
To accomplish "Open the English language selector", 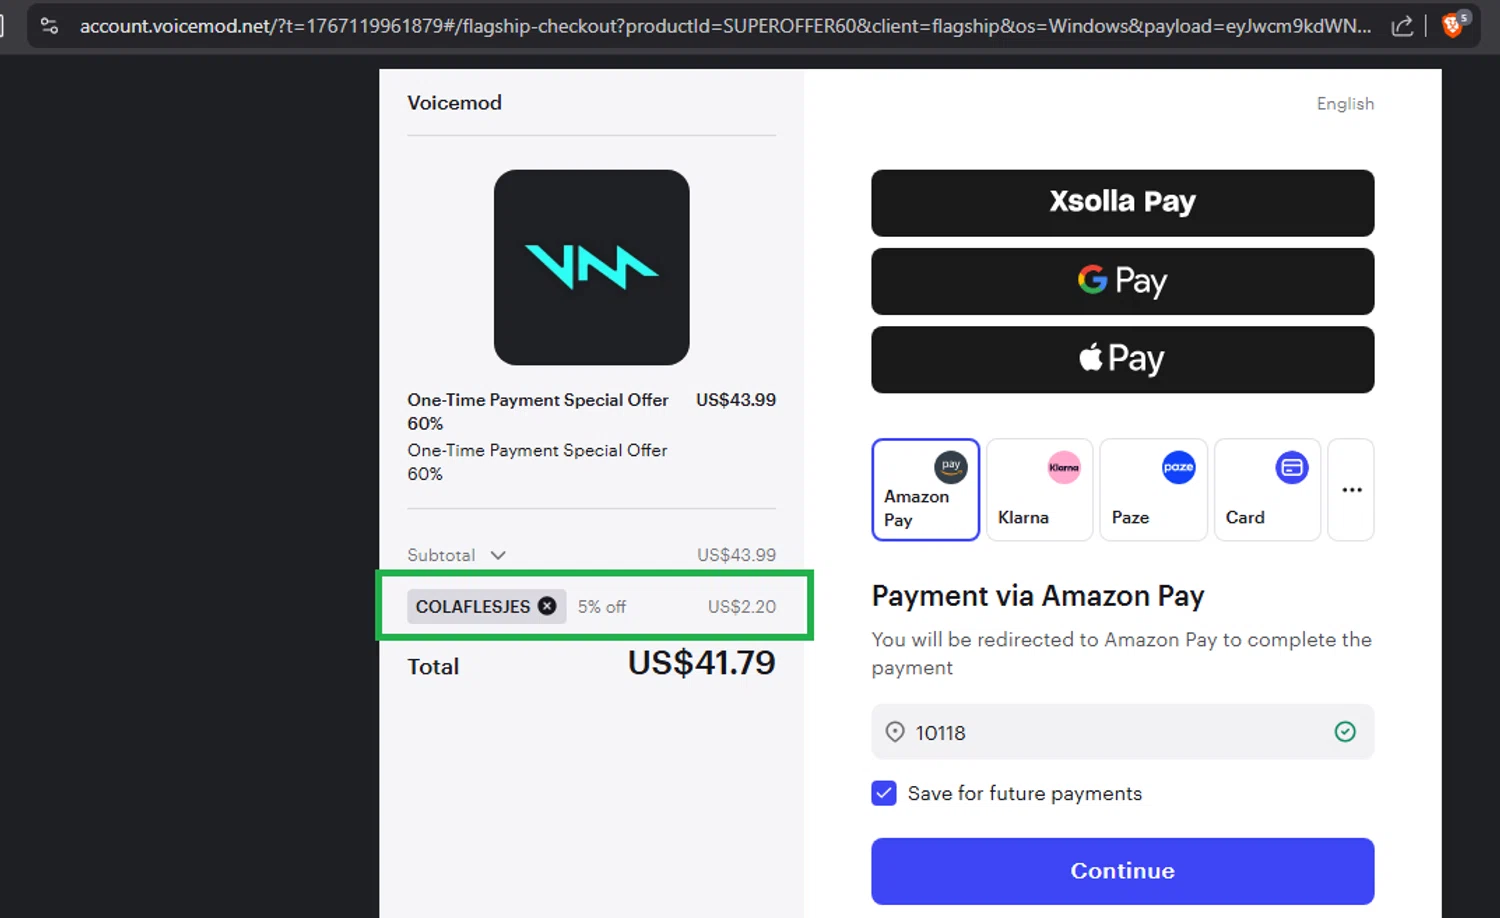I will (x=1344, y=104).
